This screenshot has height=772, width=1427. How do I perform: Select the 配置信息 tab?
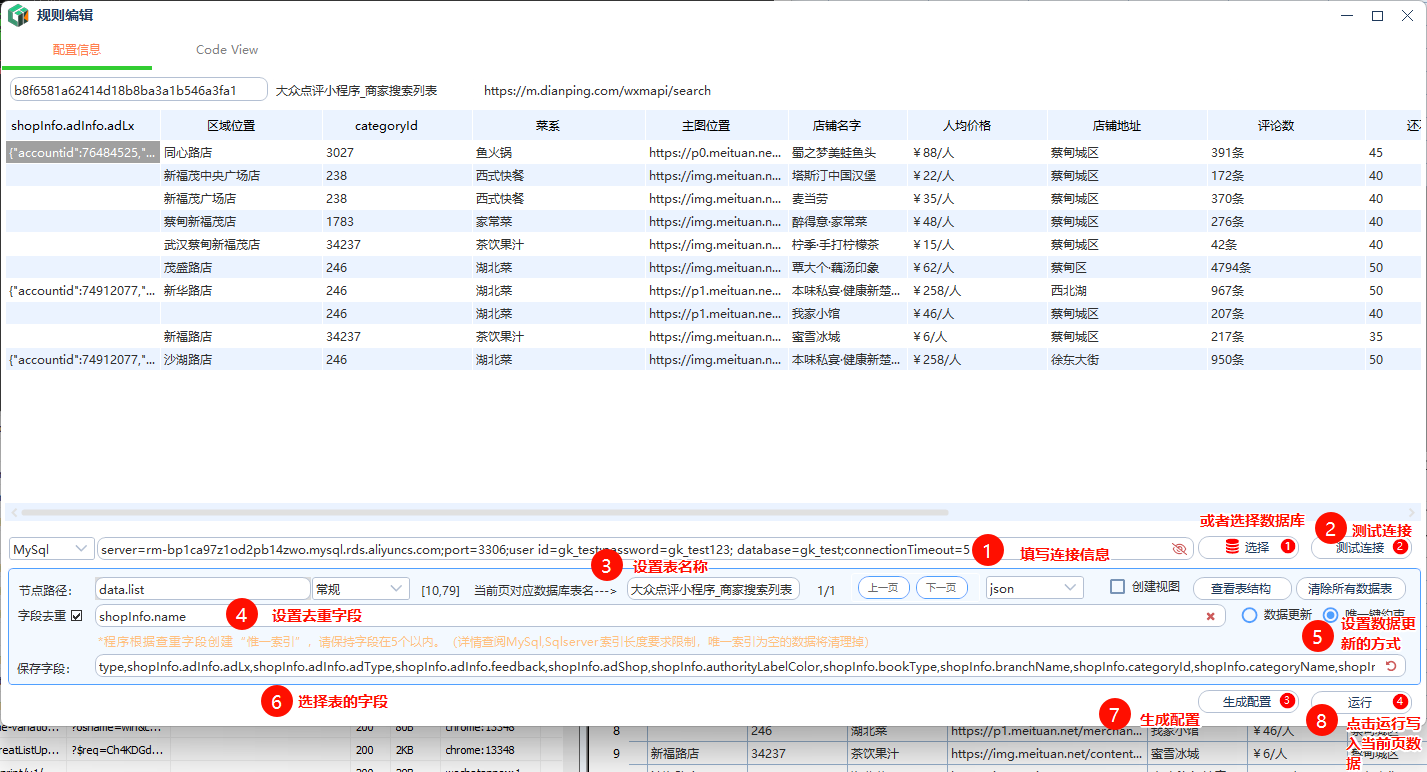pos(76,49)
